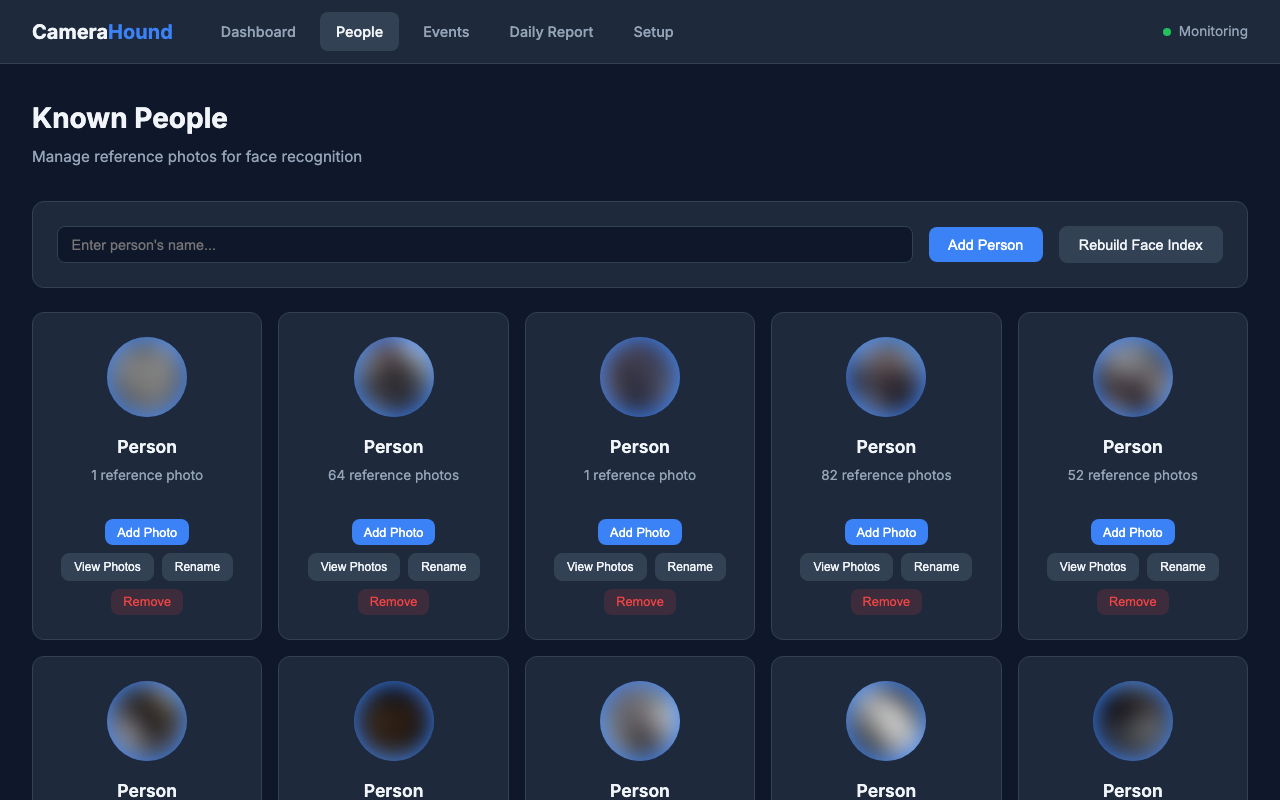The width and height of the screenshot is (1280, 800).
Task: Click the Add Person button
Action: click(985, 244)
